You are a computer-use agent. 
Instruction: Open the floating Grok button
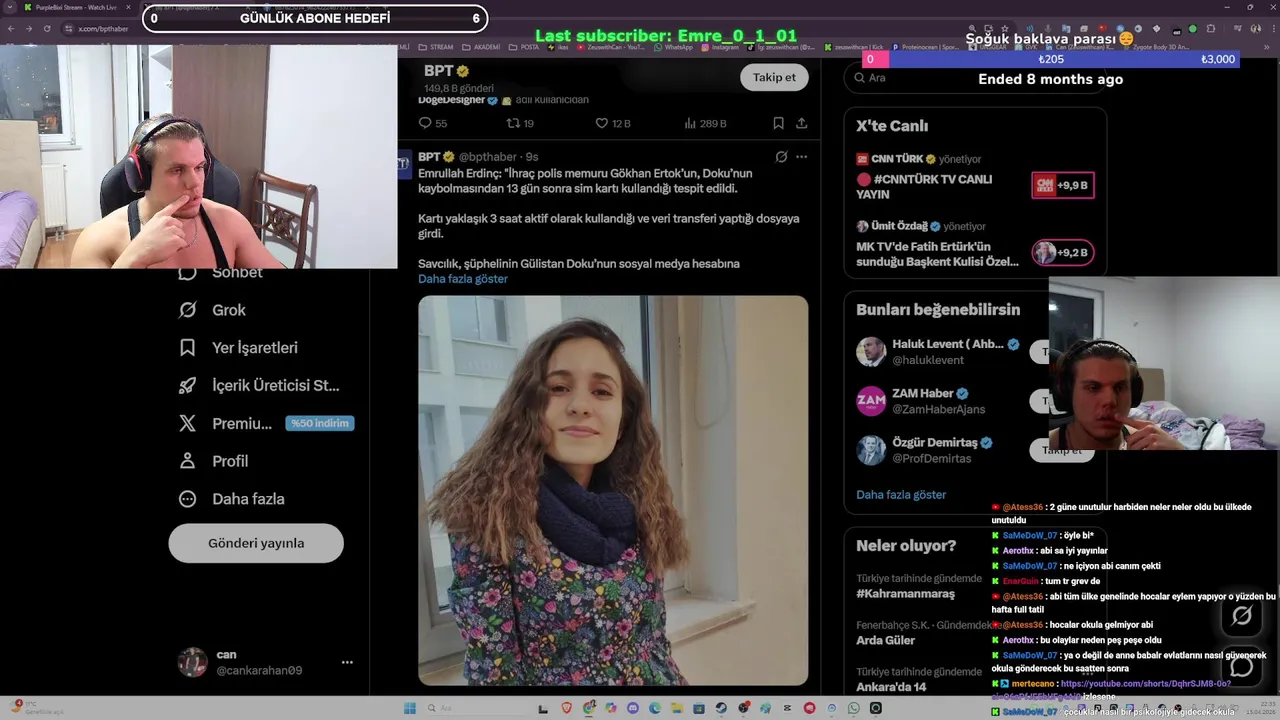1242,616
